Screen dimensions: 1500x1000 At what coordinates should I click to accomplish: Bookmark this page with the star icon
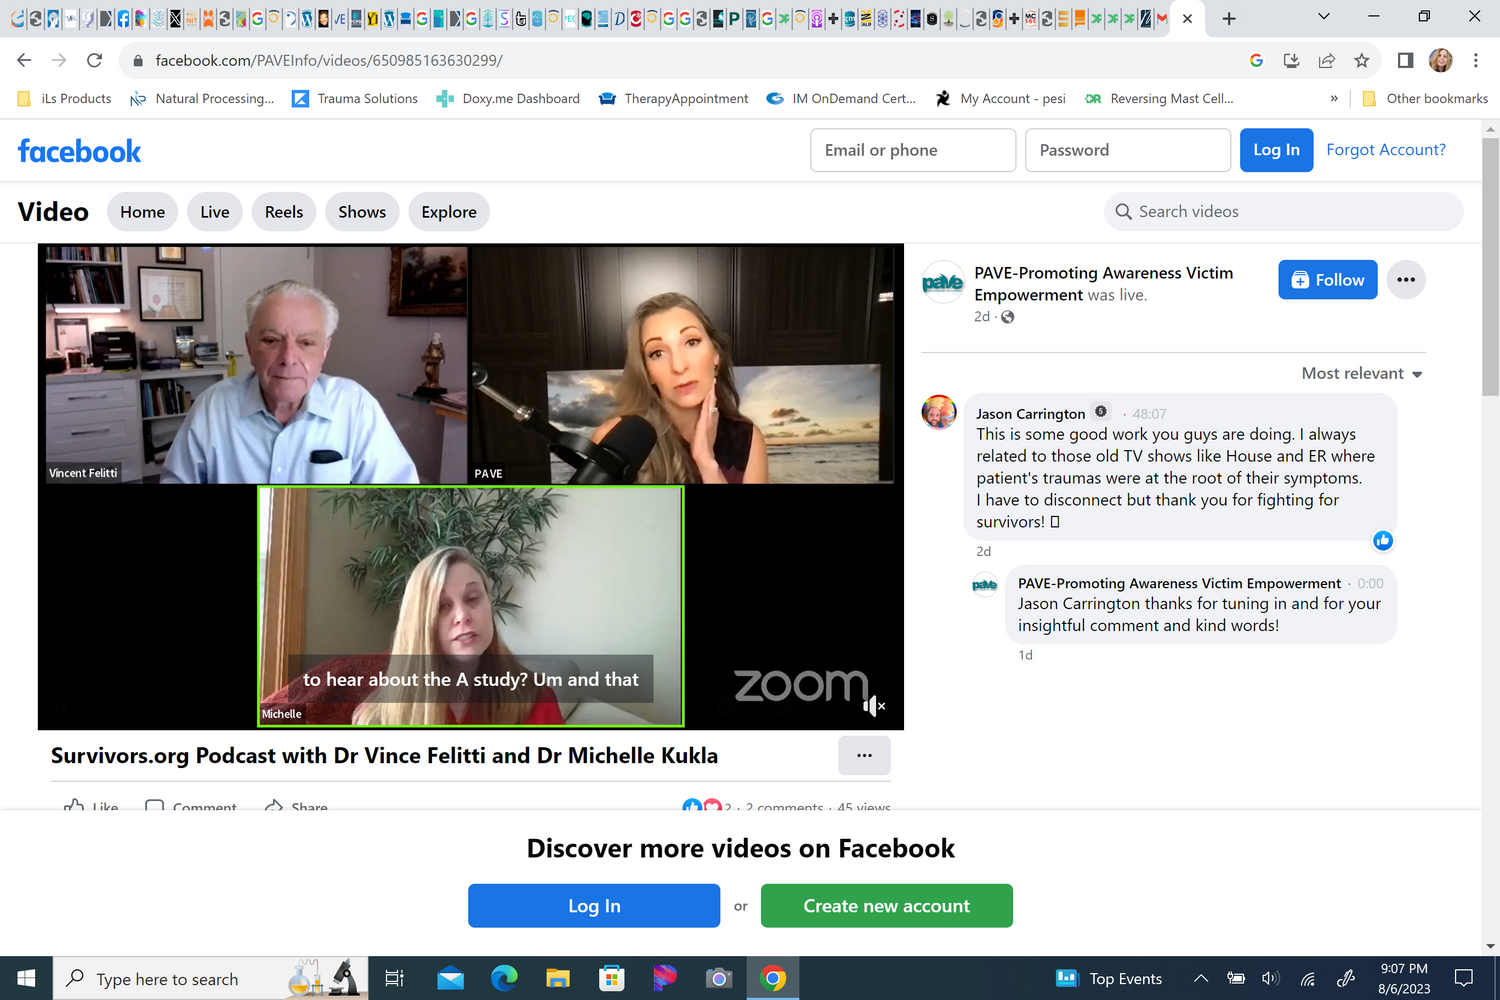click(1361, 61)
